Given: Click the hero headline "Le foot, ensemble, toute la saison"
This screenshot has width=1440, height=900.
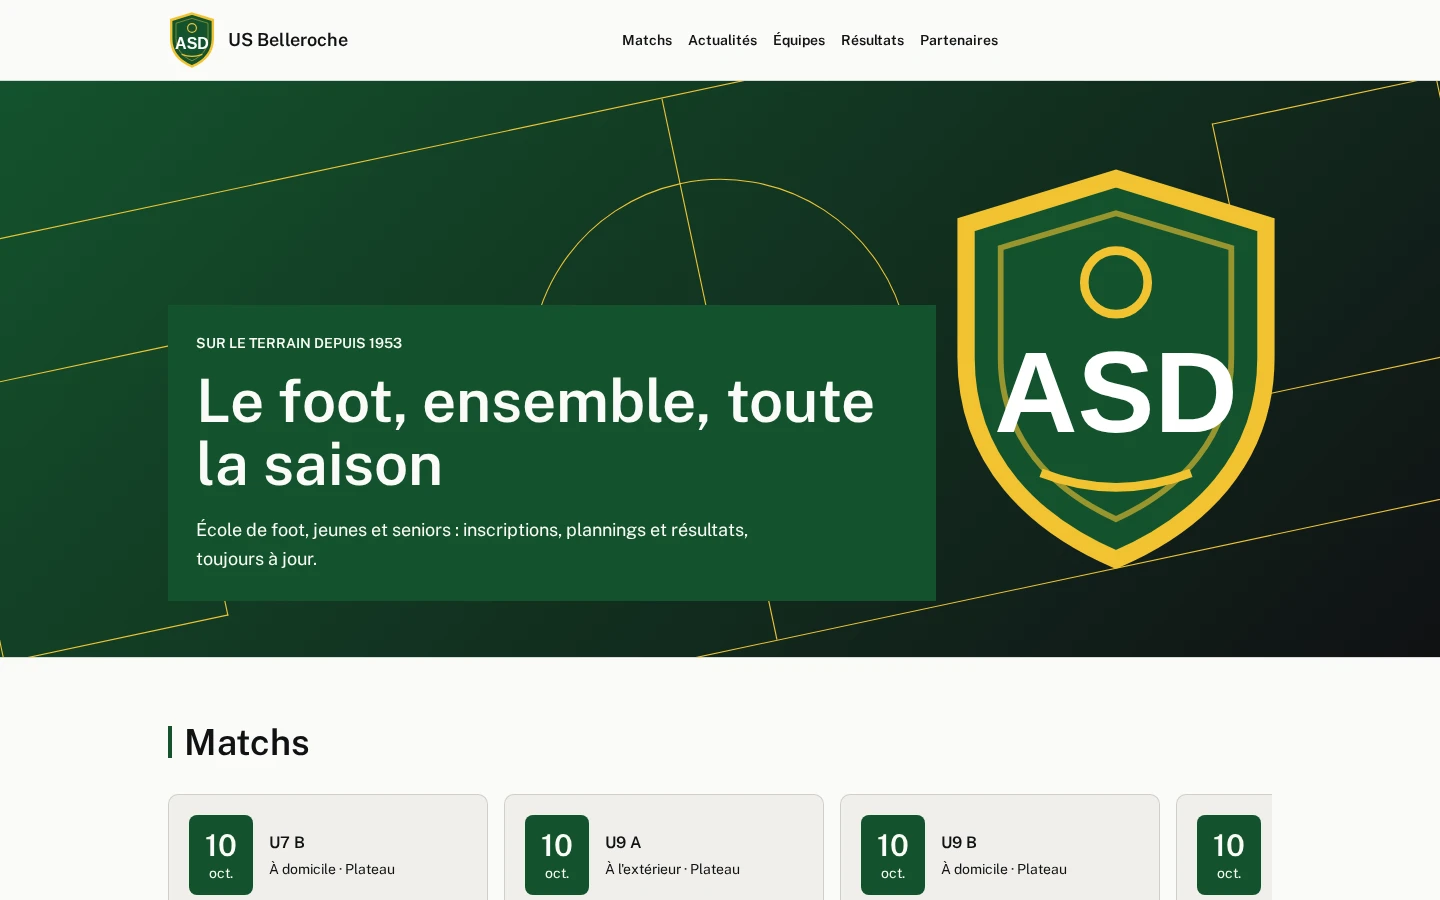Looking at the screenshot, I should [535, 432].
